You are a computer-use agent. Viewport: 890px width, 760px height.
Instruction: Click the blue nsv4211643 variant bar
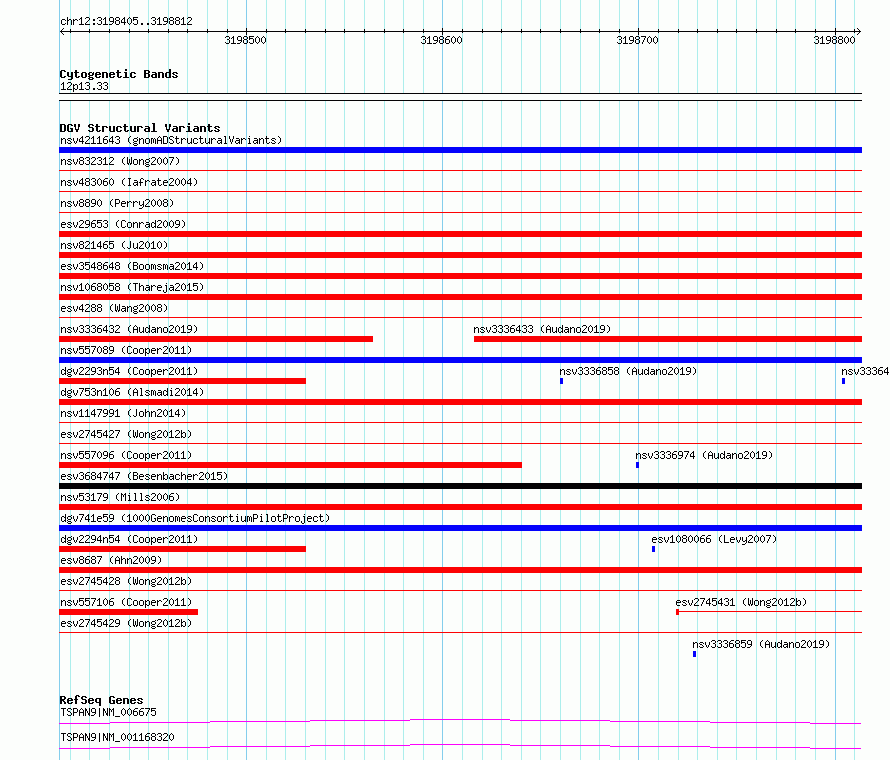[460, 150]
